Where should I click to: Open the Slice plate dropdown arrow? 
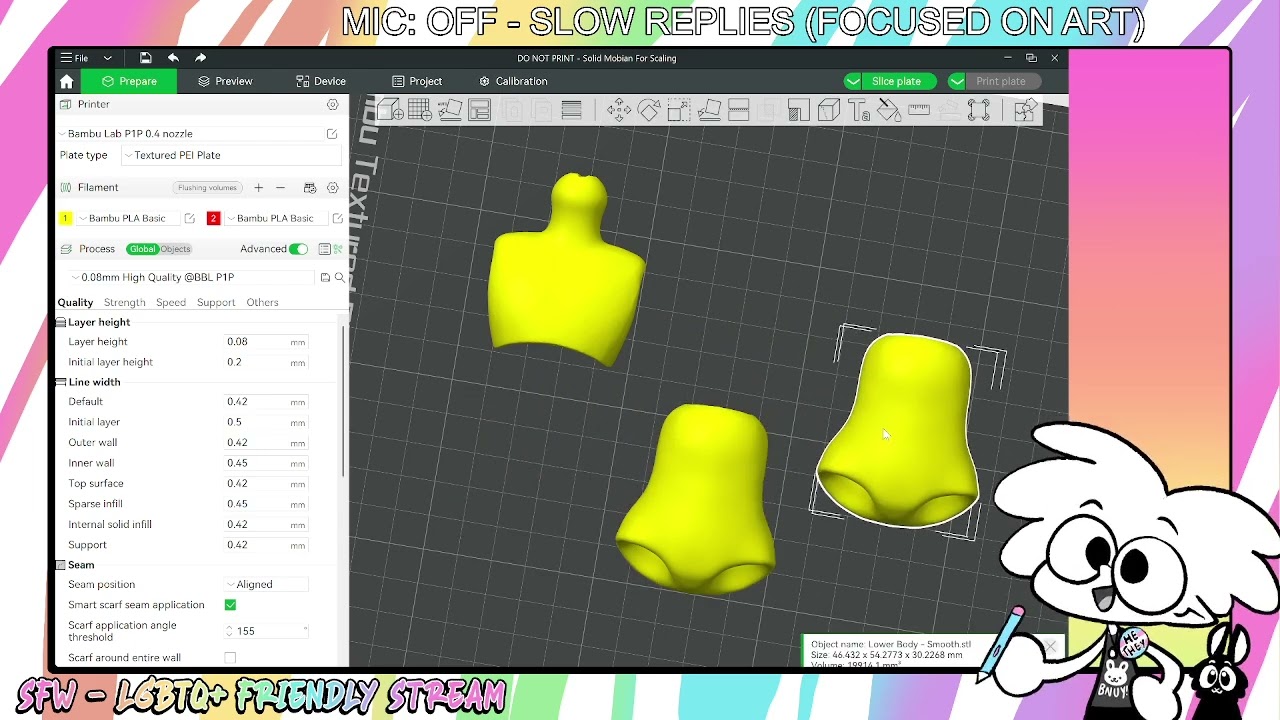(852, 81)
